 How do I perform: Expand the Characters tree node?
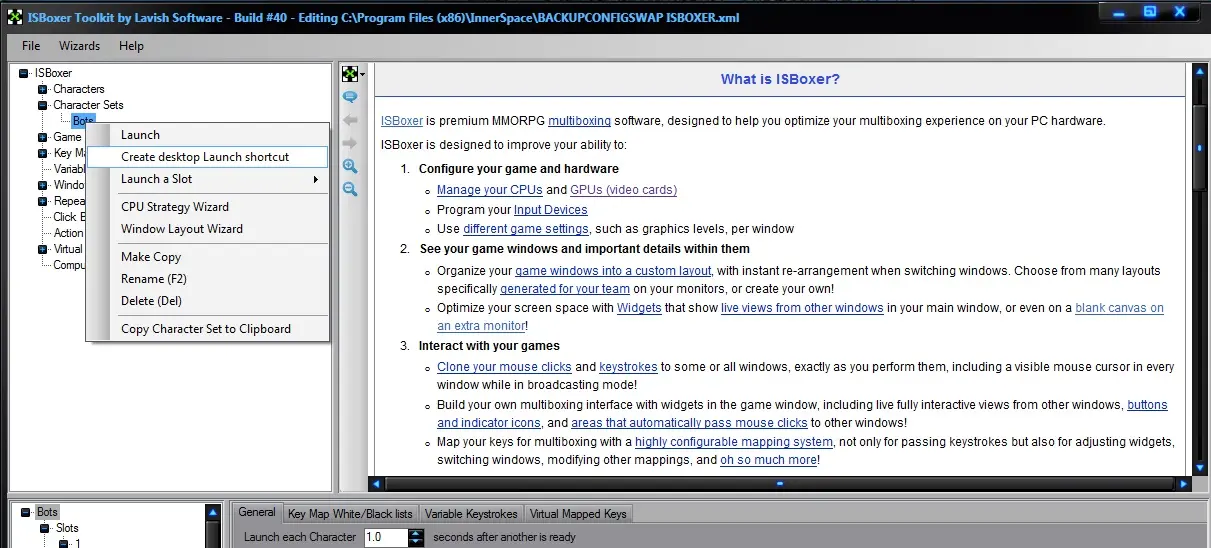click(43, 89)
